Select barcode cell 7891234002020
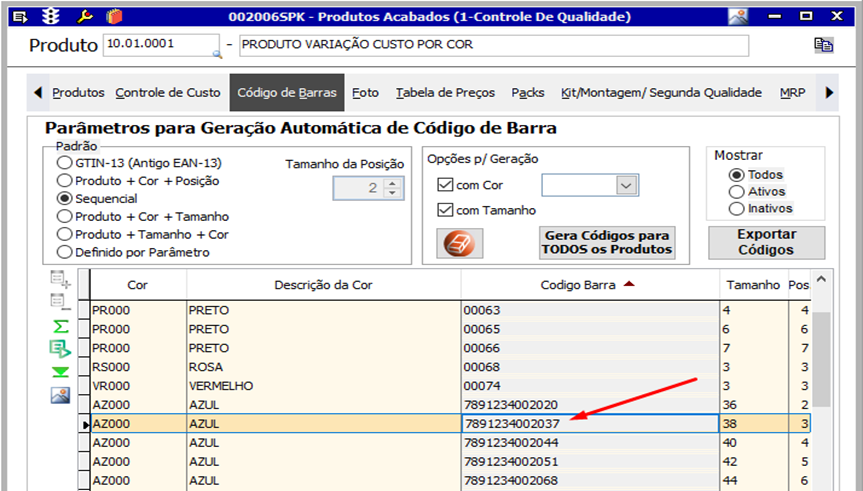863x491 pixels. (590, 405)
